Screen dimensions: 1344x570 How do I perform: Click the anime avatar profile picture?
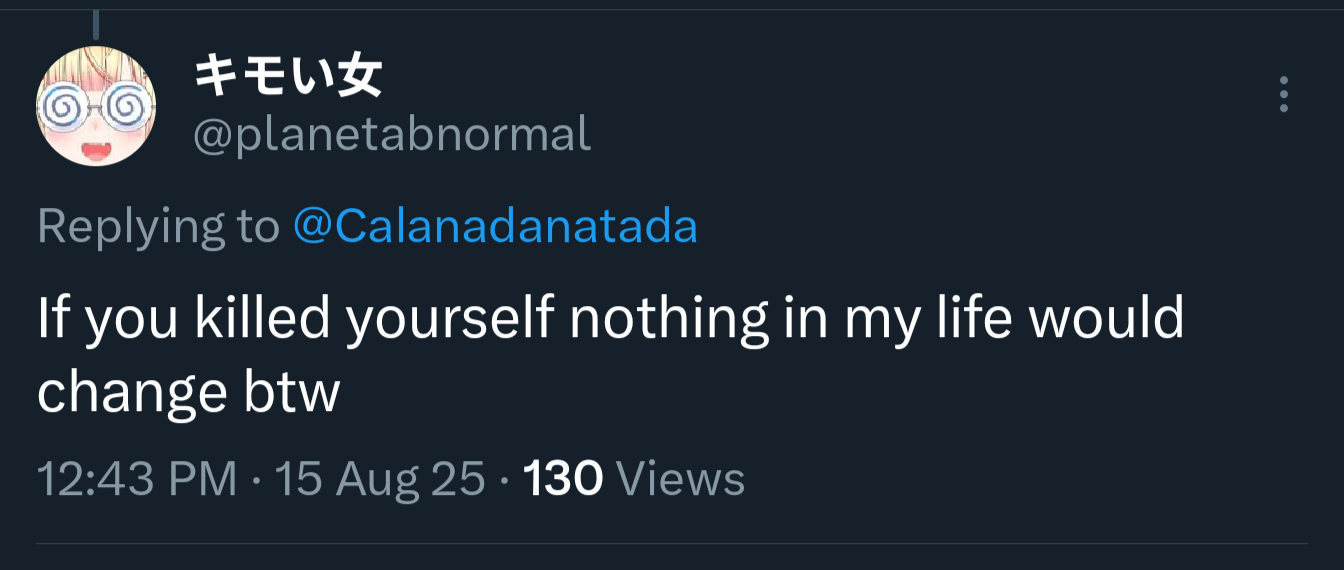point(96,106)
